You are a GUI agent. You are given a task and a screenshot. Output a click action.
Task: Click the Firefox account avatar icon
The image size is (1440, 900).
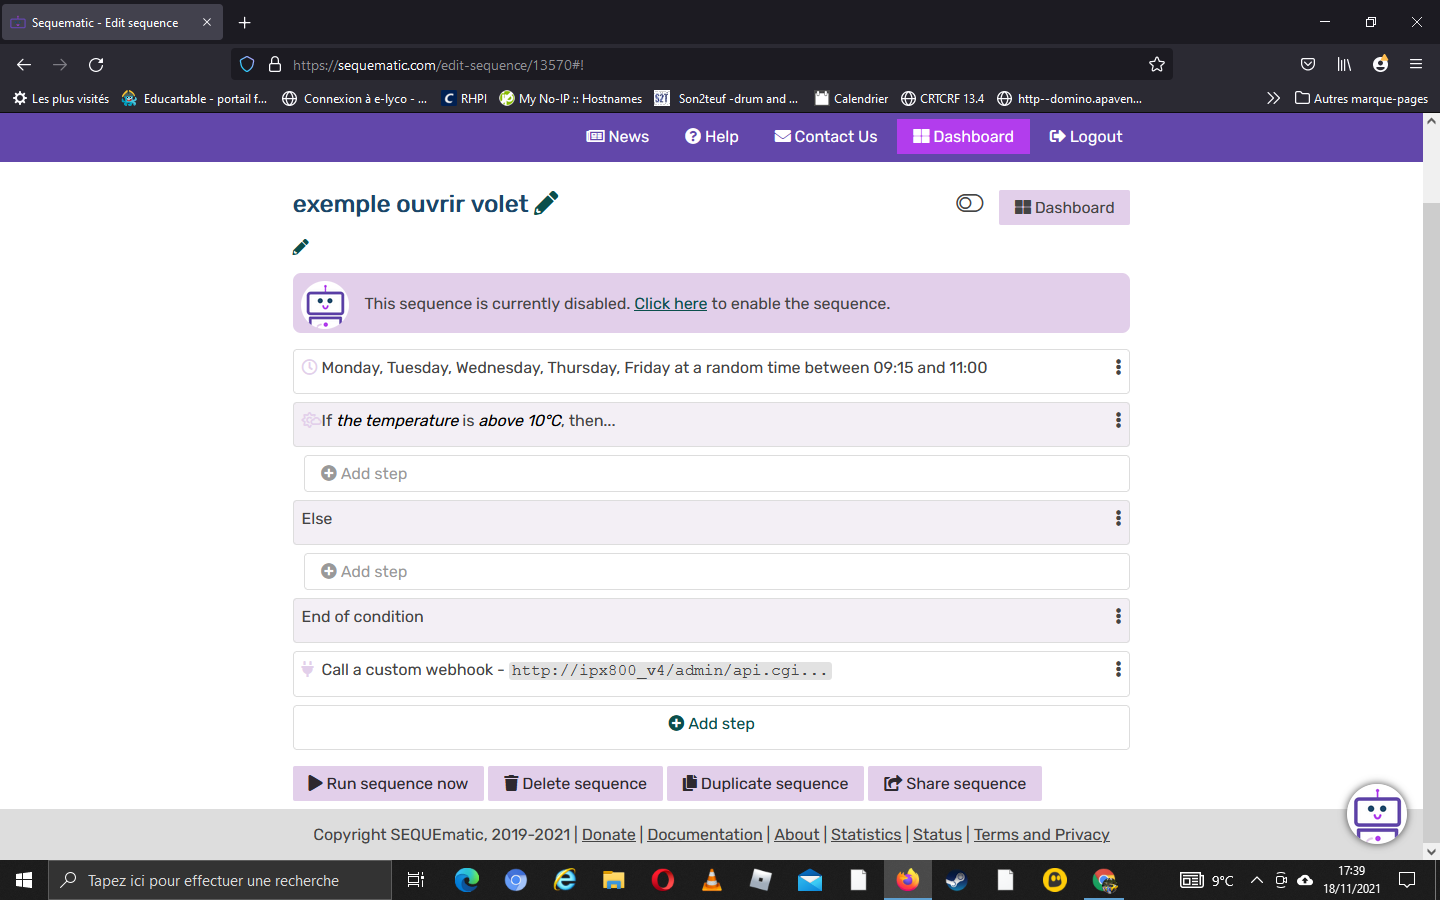[1380, 64]
